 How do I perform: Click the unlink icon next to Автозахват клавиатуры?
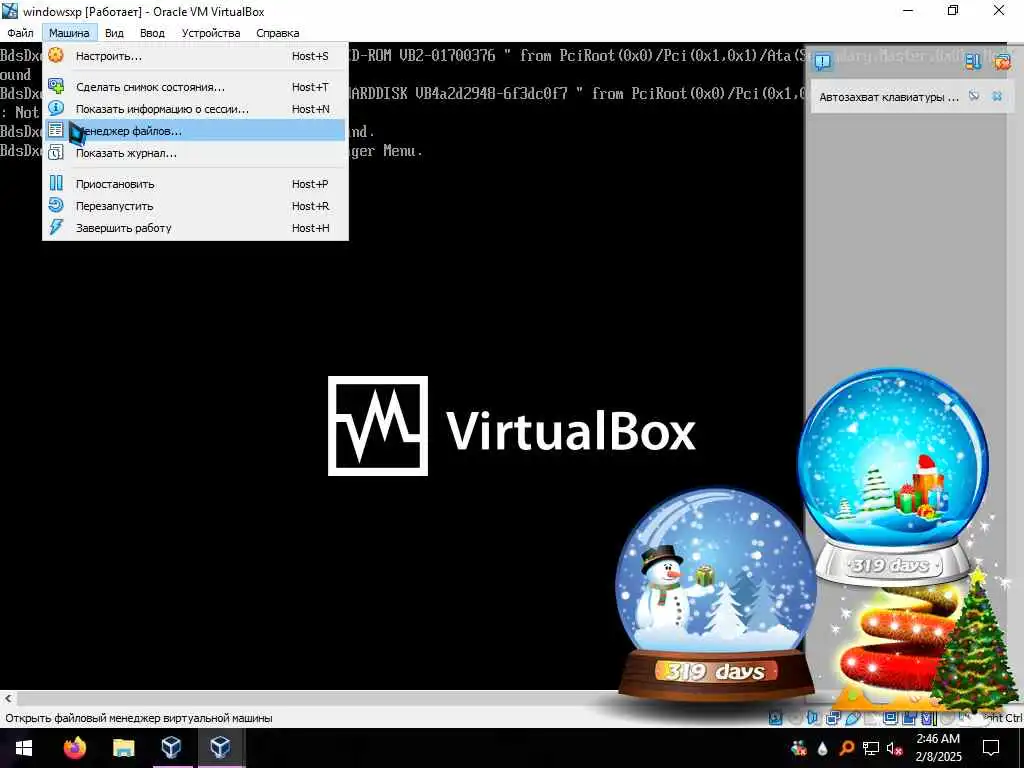click(974, 96)
